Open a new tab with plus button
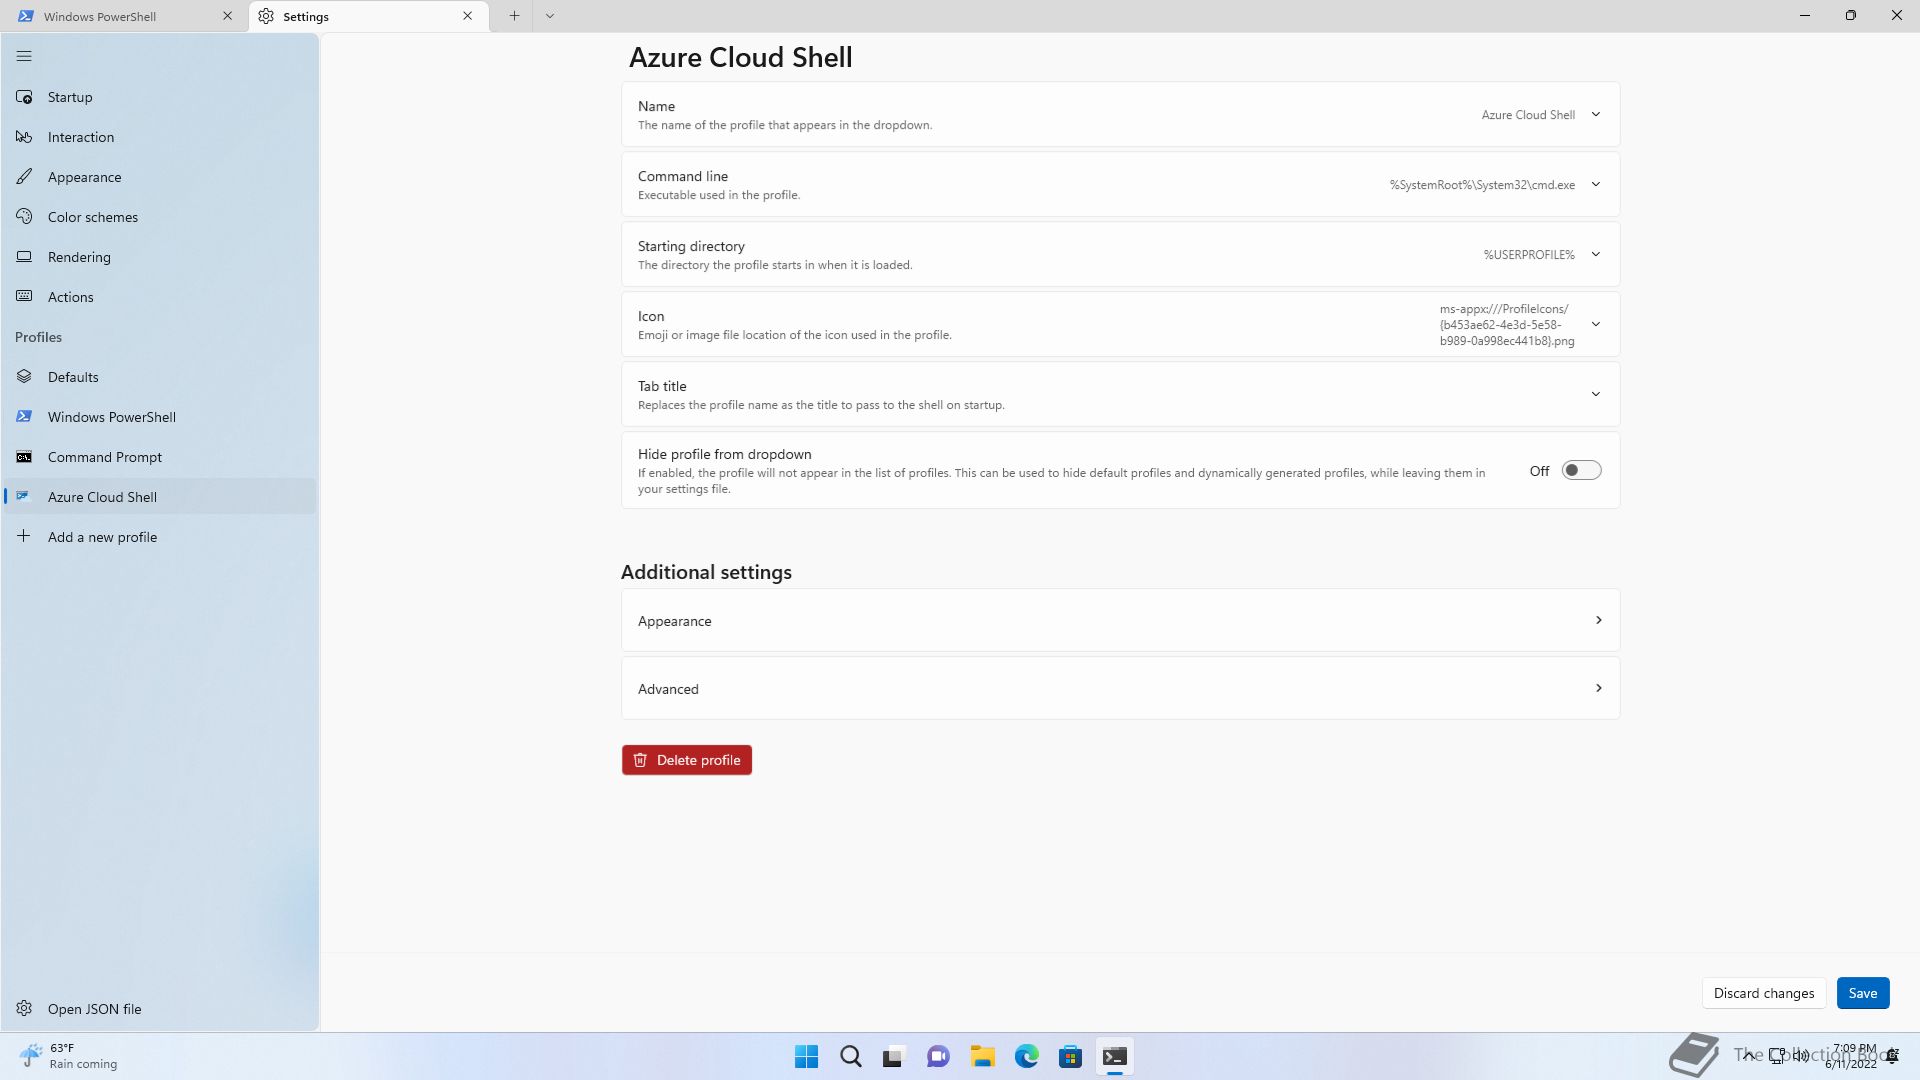Image resolution: width=1920 pixels, height=1080 pixels. coord(514,16)
